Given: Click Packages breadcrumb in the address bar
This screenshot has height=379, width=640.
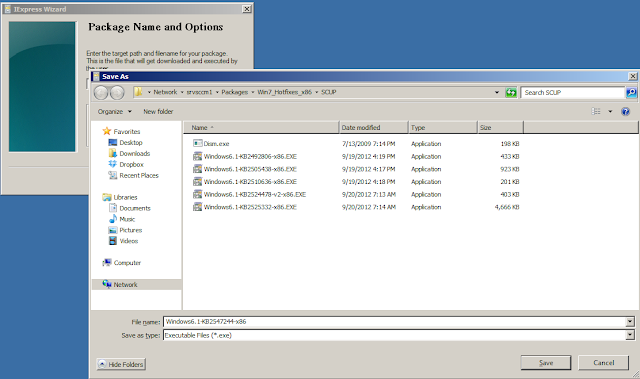Looking at the screenshot, I should [235, 92].
